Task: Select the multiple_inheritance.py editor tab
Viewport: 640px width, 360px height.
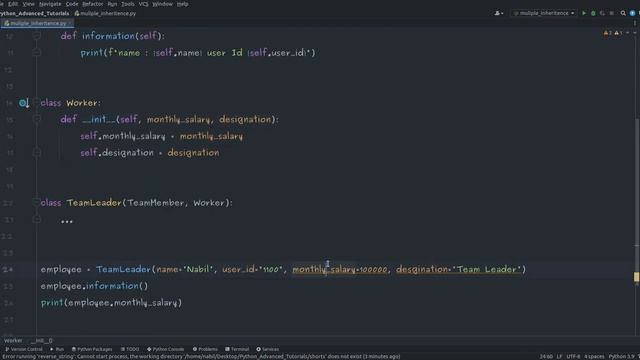Action: (37, 23)
